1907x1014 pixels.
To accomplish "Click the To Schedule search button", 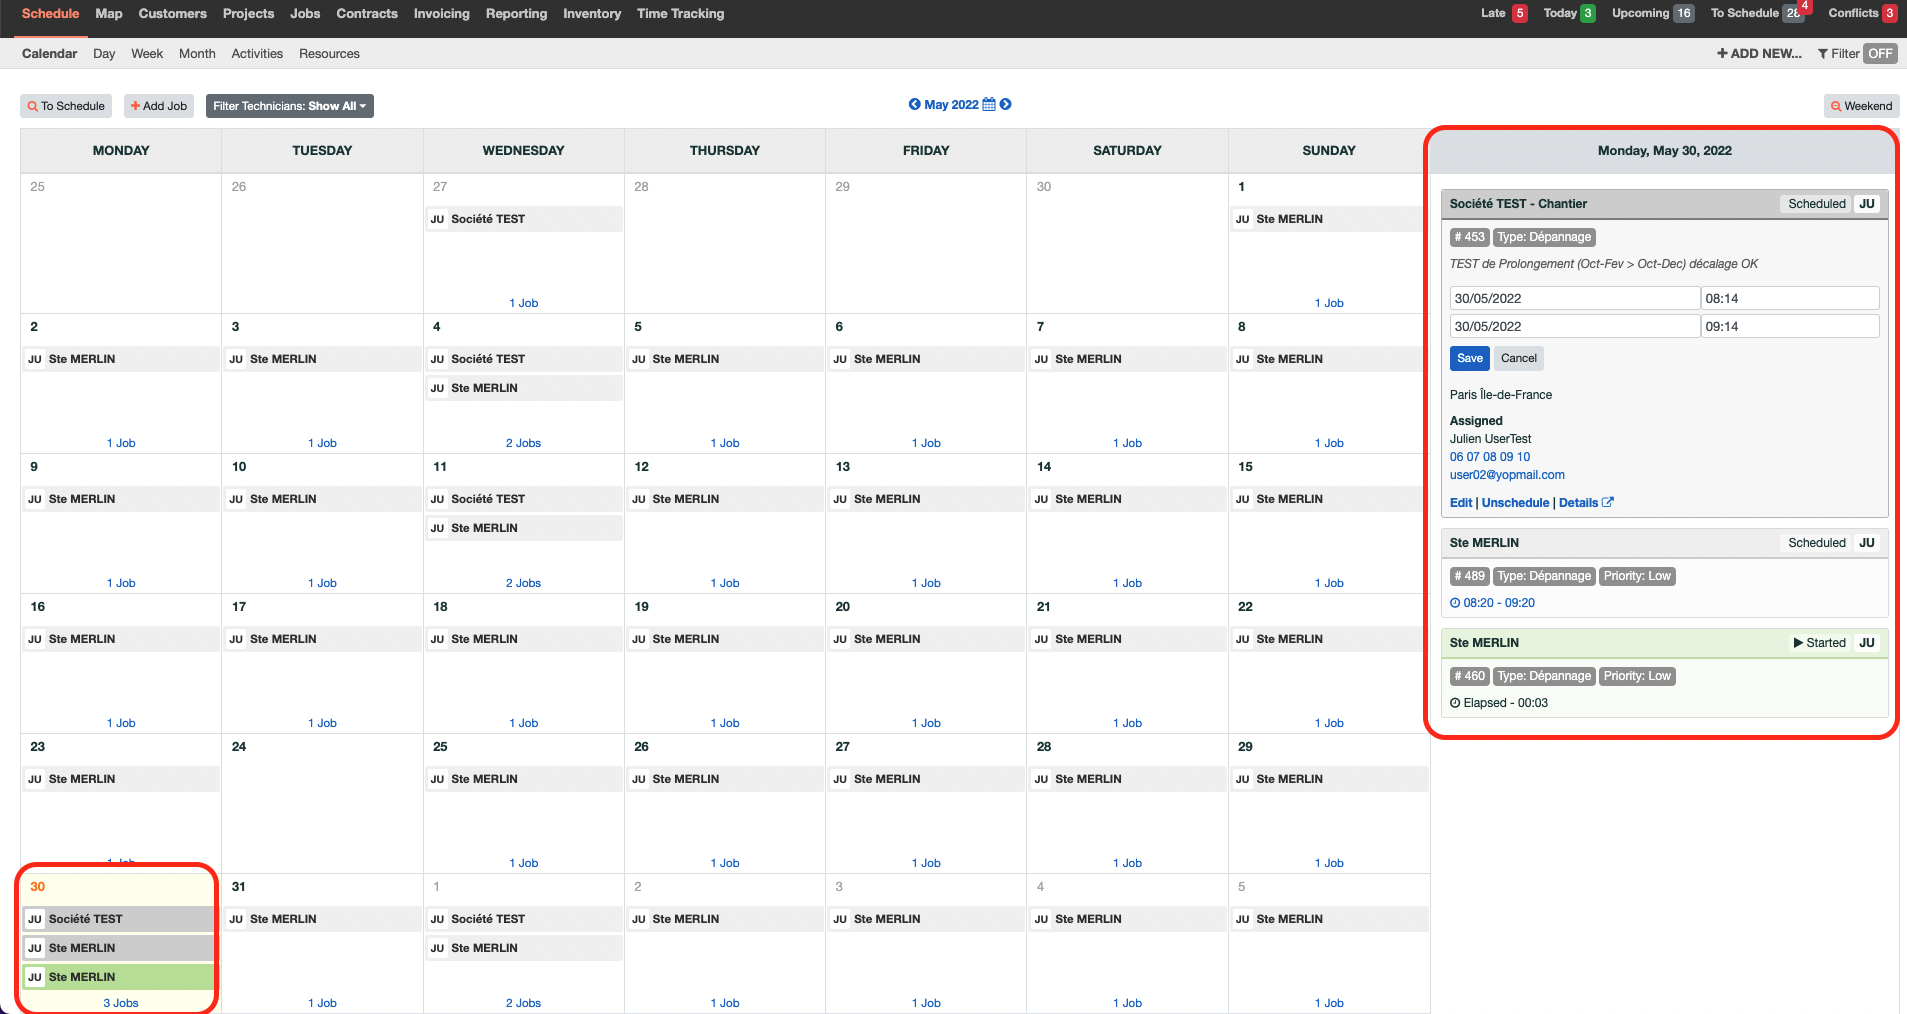I will (x=66, y=106).
